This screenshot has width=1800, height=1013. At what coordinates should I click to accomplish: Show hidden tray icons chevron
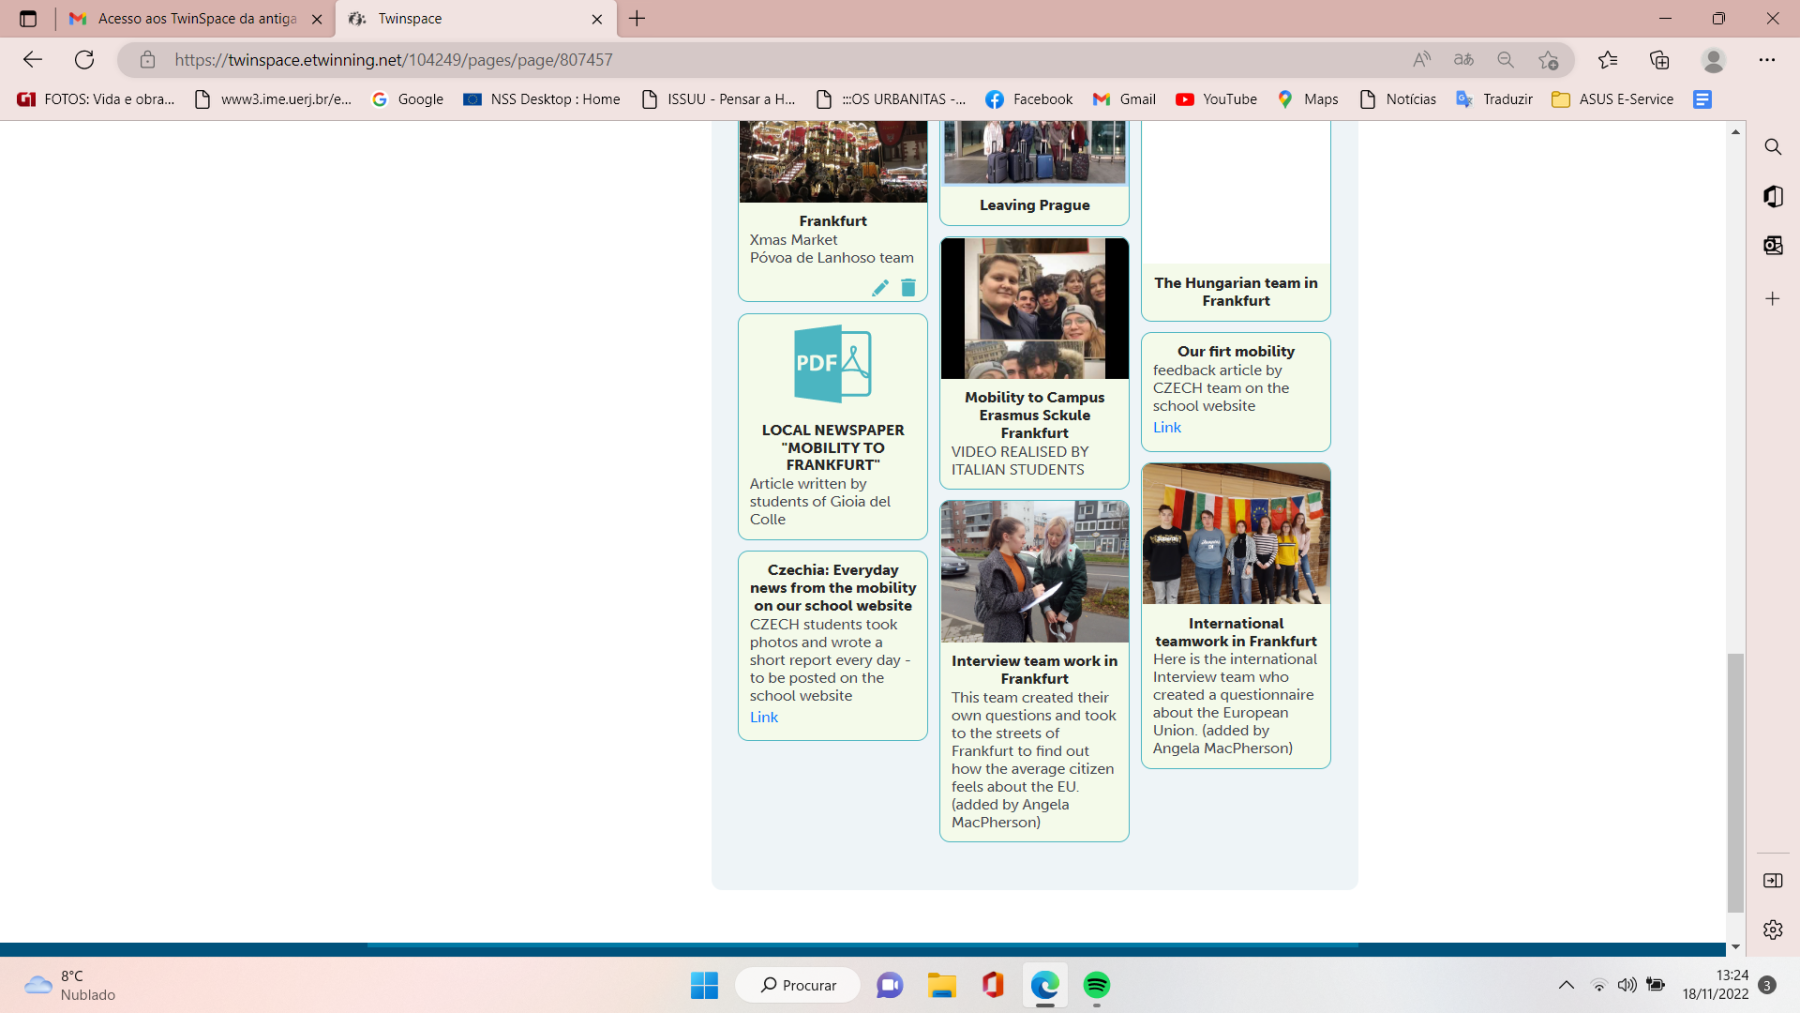pyautogui.click(x=1566, y=985)
